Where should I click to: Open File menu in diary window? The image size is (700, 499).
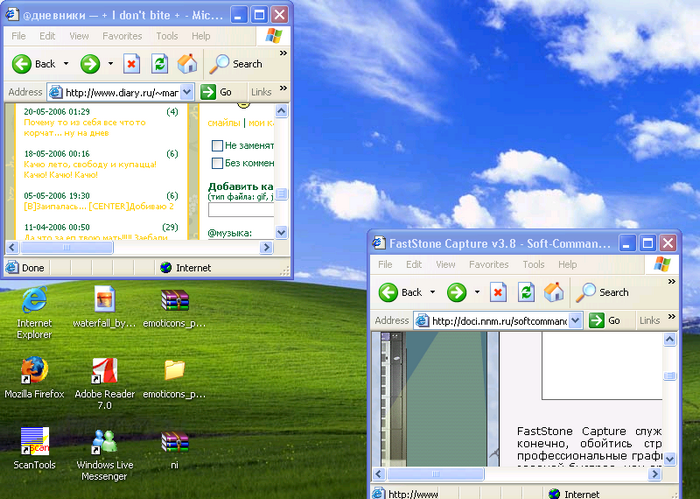(18, 36)
